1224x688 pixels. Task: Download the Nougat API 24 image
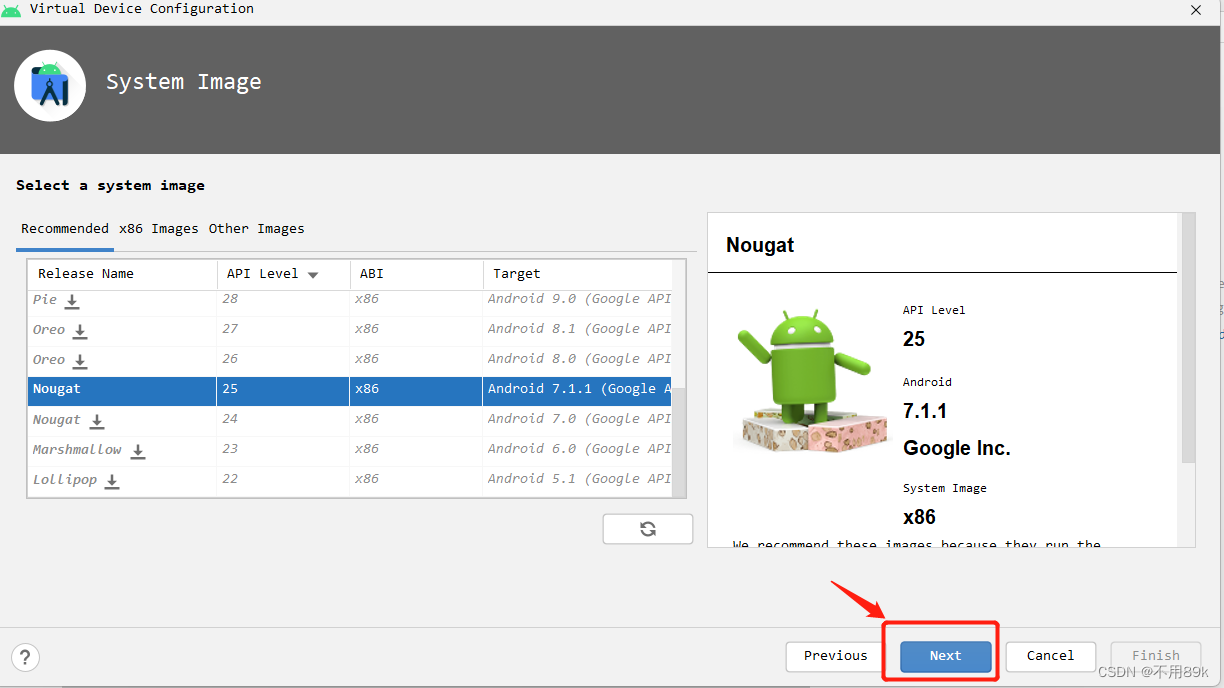click(97, 421)
